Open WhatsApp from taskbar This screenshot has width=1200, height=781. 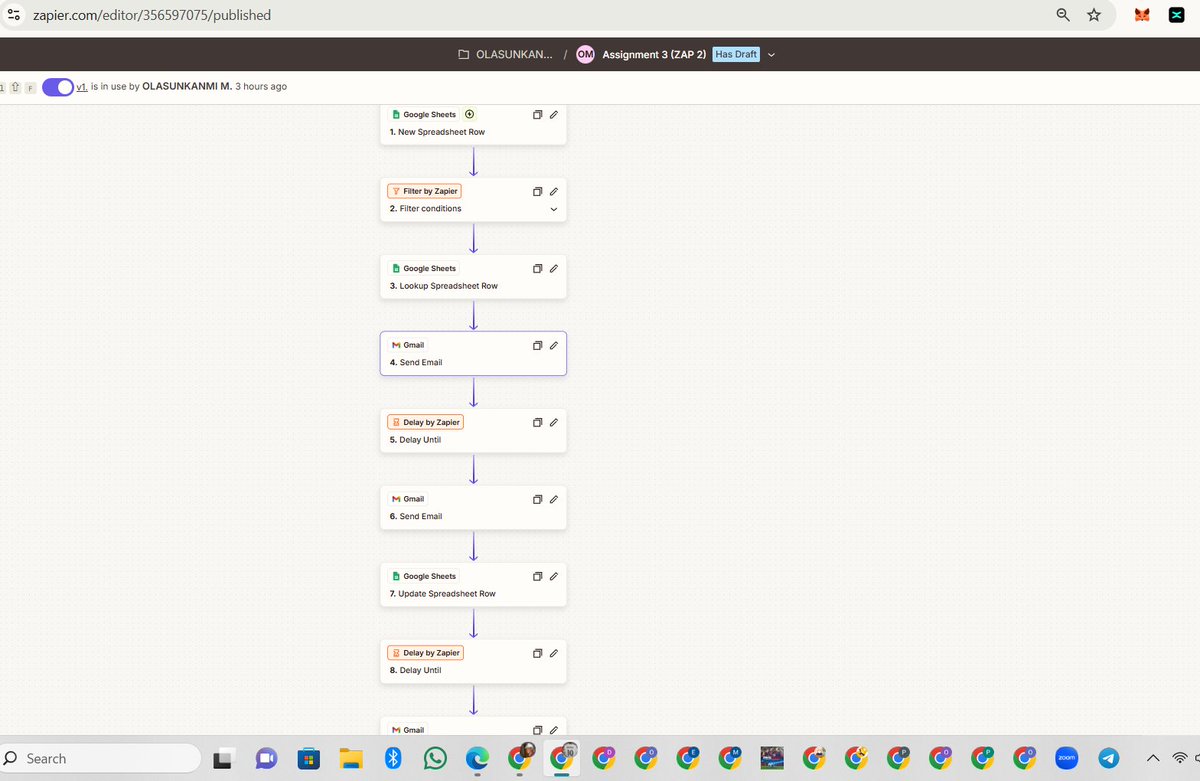point(436,759)
